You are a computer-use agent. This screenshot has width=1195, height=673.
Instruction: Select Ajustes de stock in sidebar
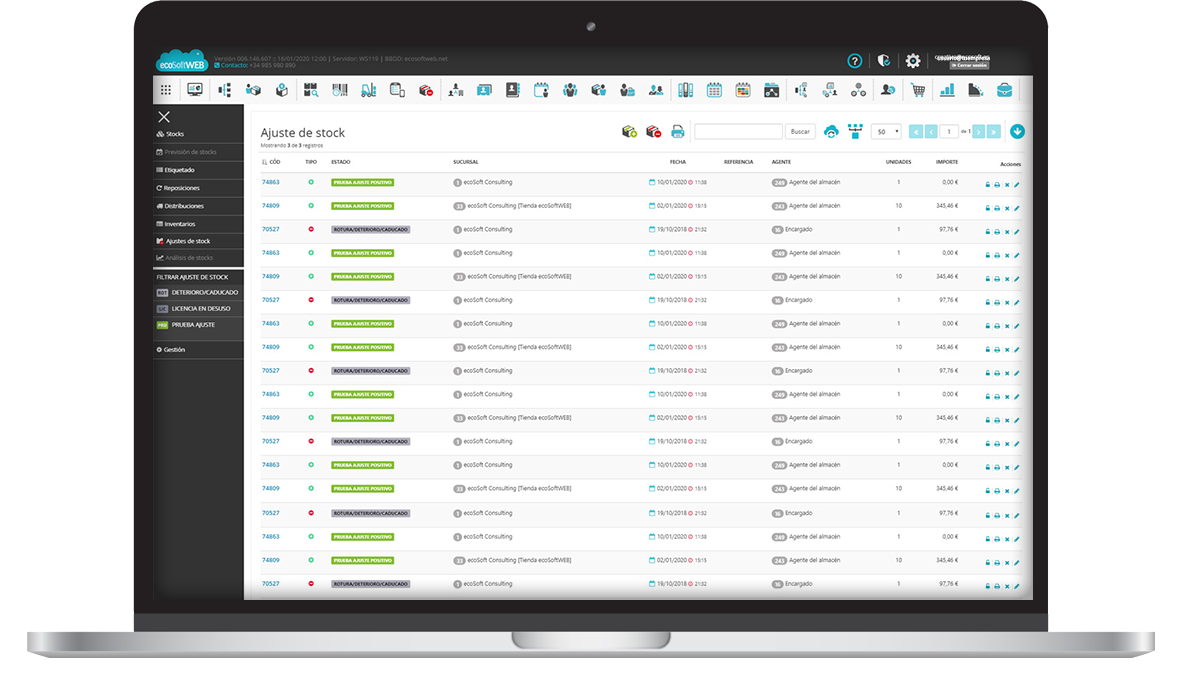[x=197, y=241]
